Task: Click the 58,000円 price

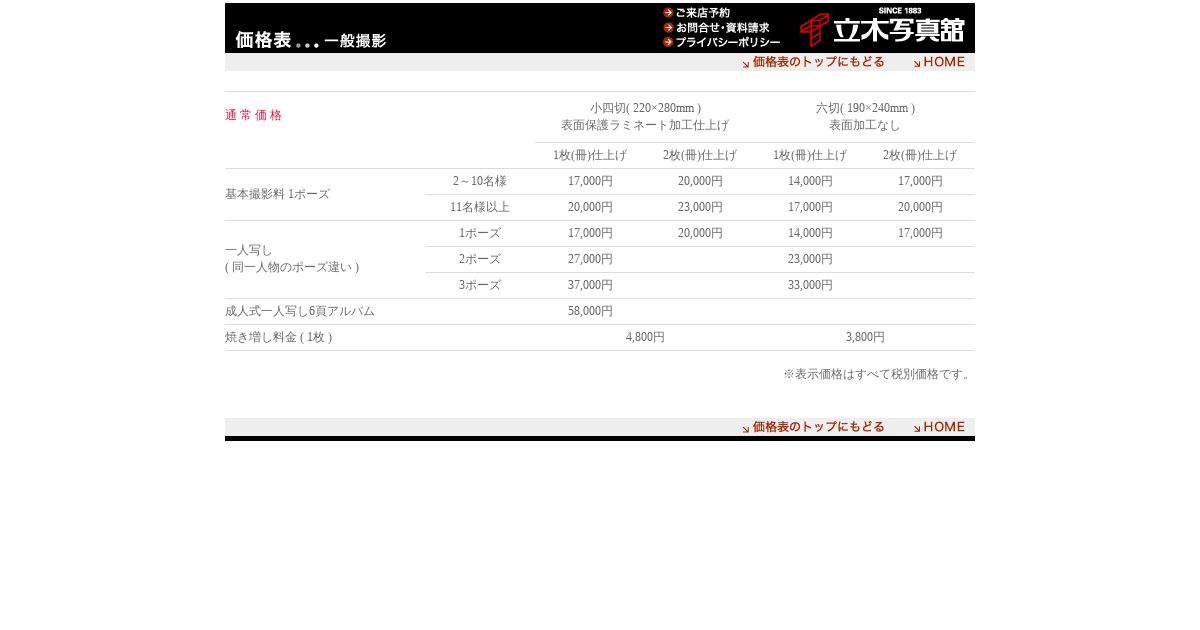Action: [x=590, y=311]
